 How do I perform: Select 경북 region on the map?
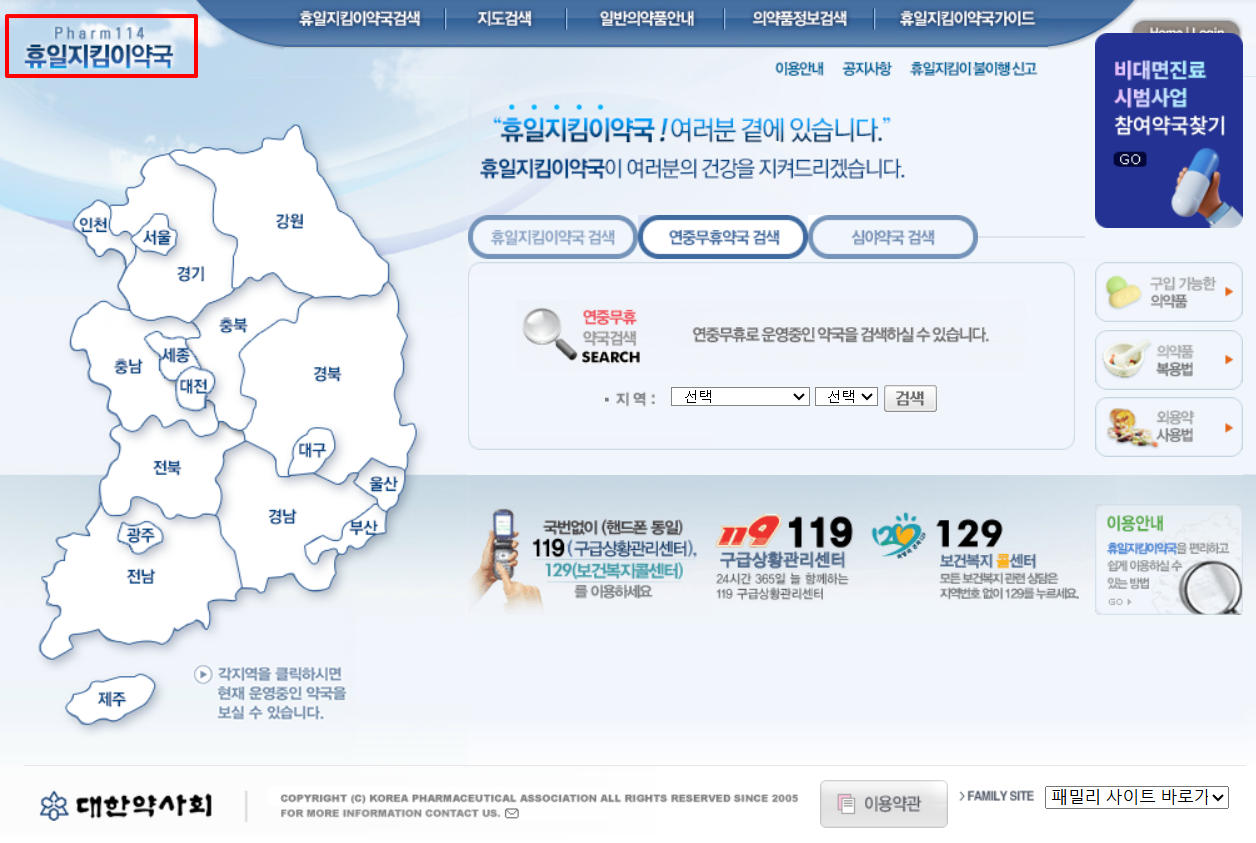point(327,374)
